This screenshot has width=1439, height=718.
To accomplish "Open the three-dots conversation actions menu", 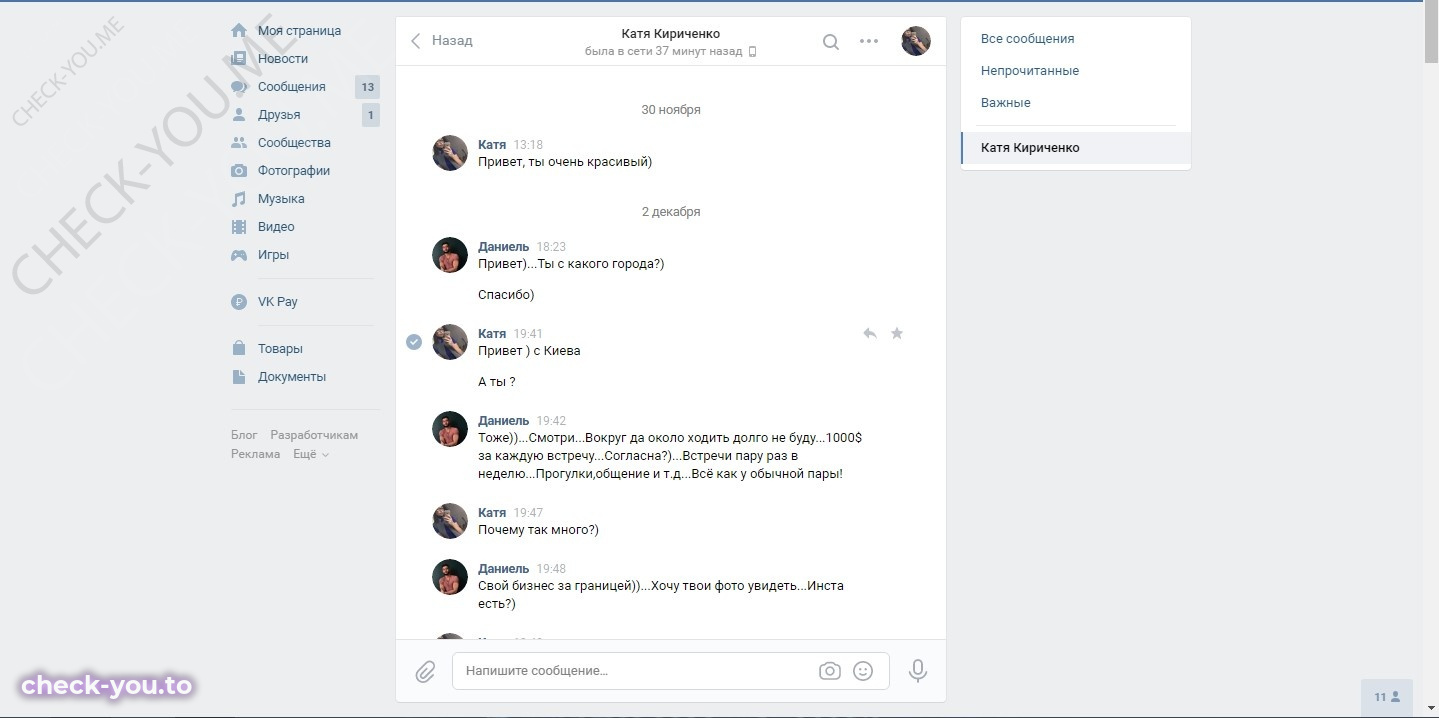I will [x=869, y=41].
